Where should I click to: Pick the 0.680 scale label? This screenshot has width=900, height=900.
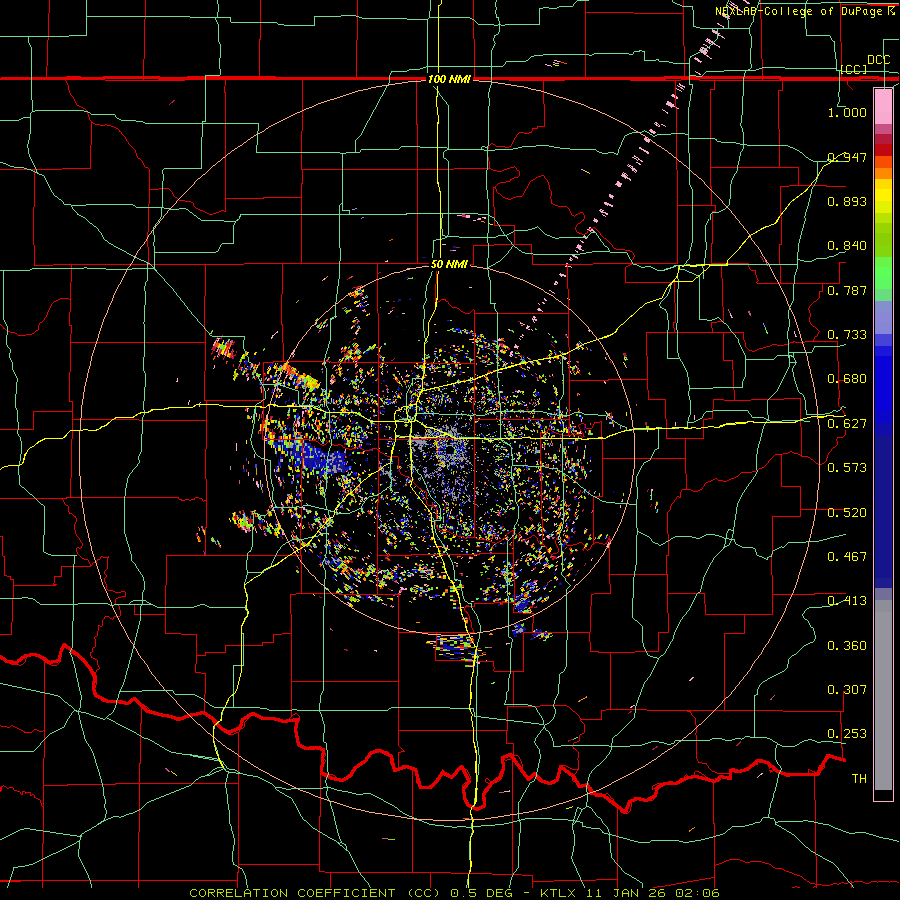[847, 379]
